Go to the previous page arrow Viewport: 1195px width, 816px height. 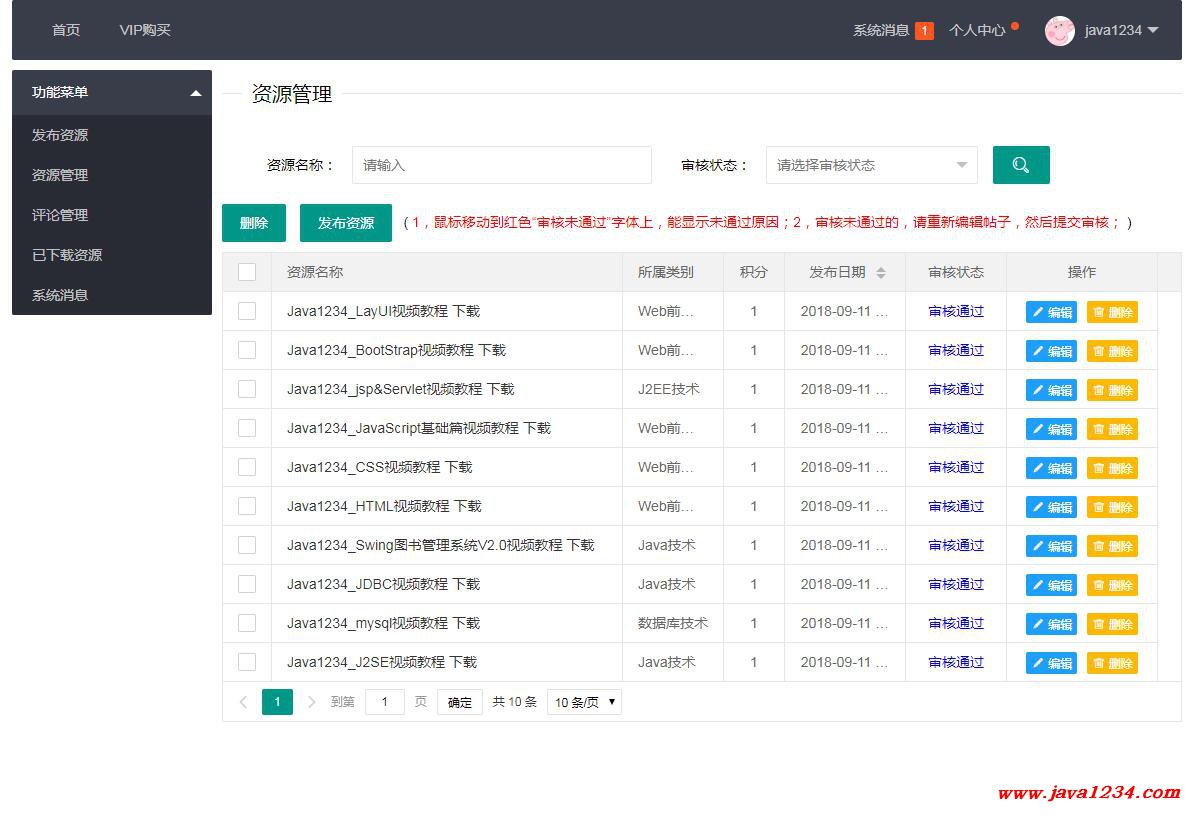[x=243, y=702]
